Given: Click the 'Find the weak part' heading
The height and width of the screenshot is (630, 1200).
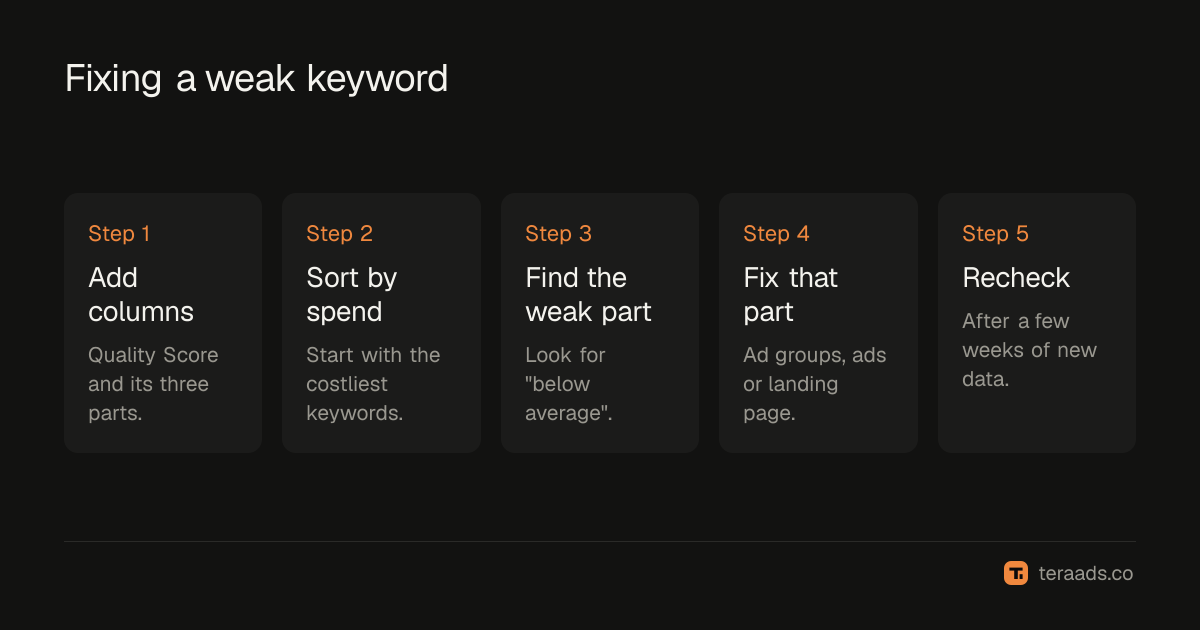Looking at the screenshot, I should [588, 295].
